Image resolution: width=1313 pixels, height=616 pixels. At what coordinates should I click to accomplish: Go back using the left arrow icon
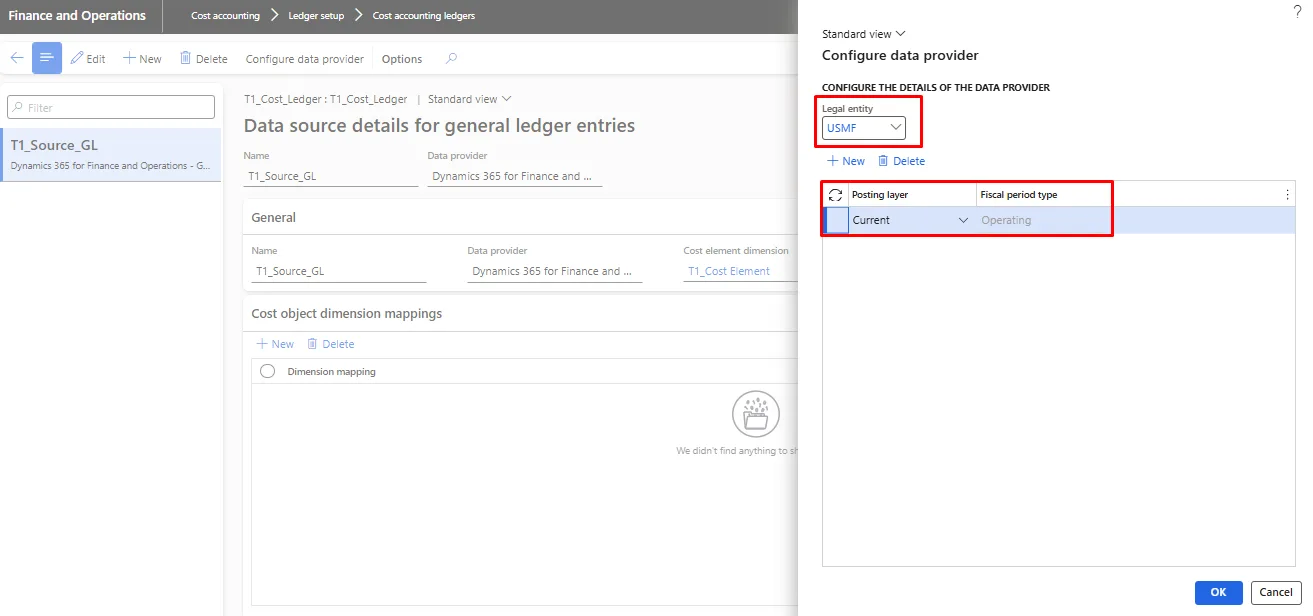click(x=16, y=58)
